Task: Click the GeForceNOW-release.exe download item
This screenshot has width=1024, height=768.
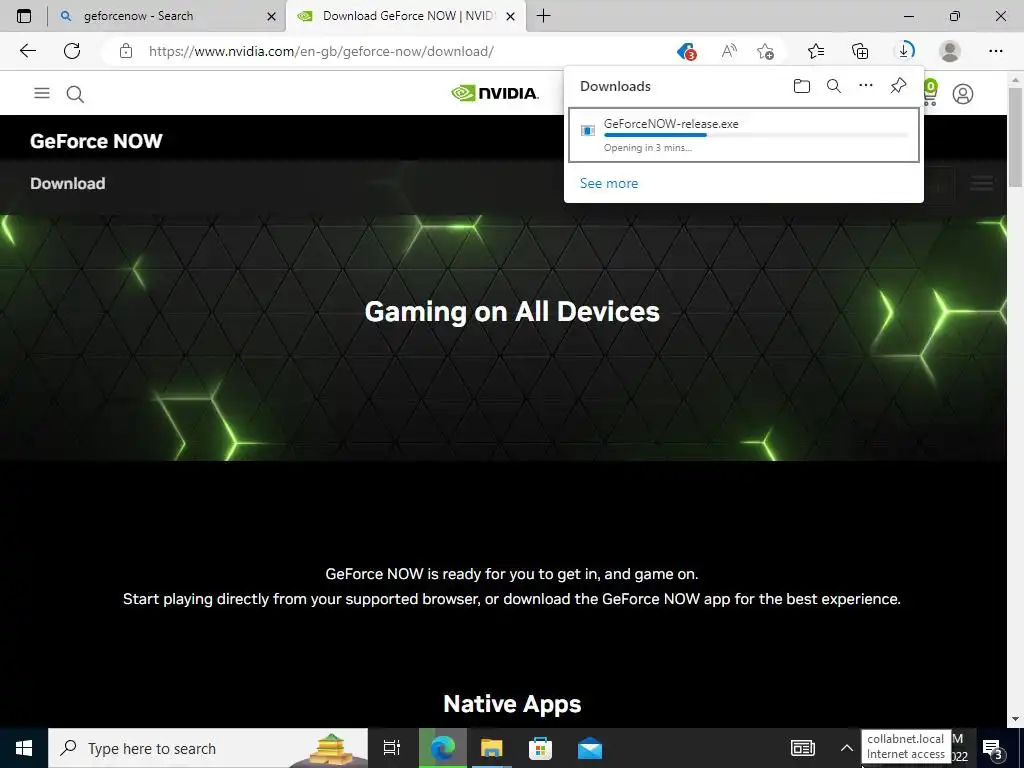Action: click(744, 135)
